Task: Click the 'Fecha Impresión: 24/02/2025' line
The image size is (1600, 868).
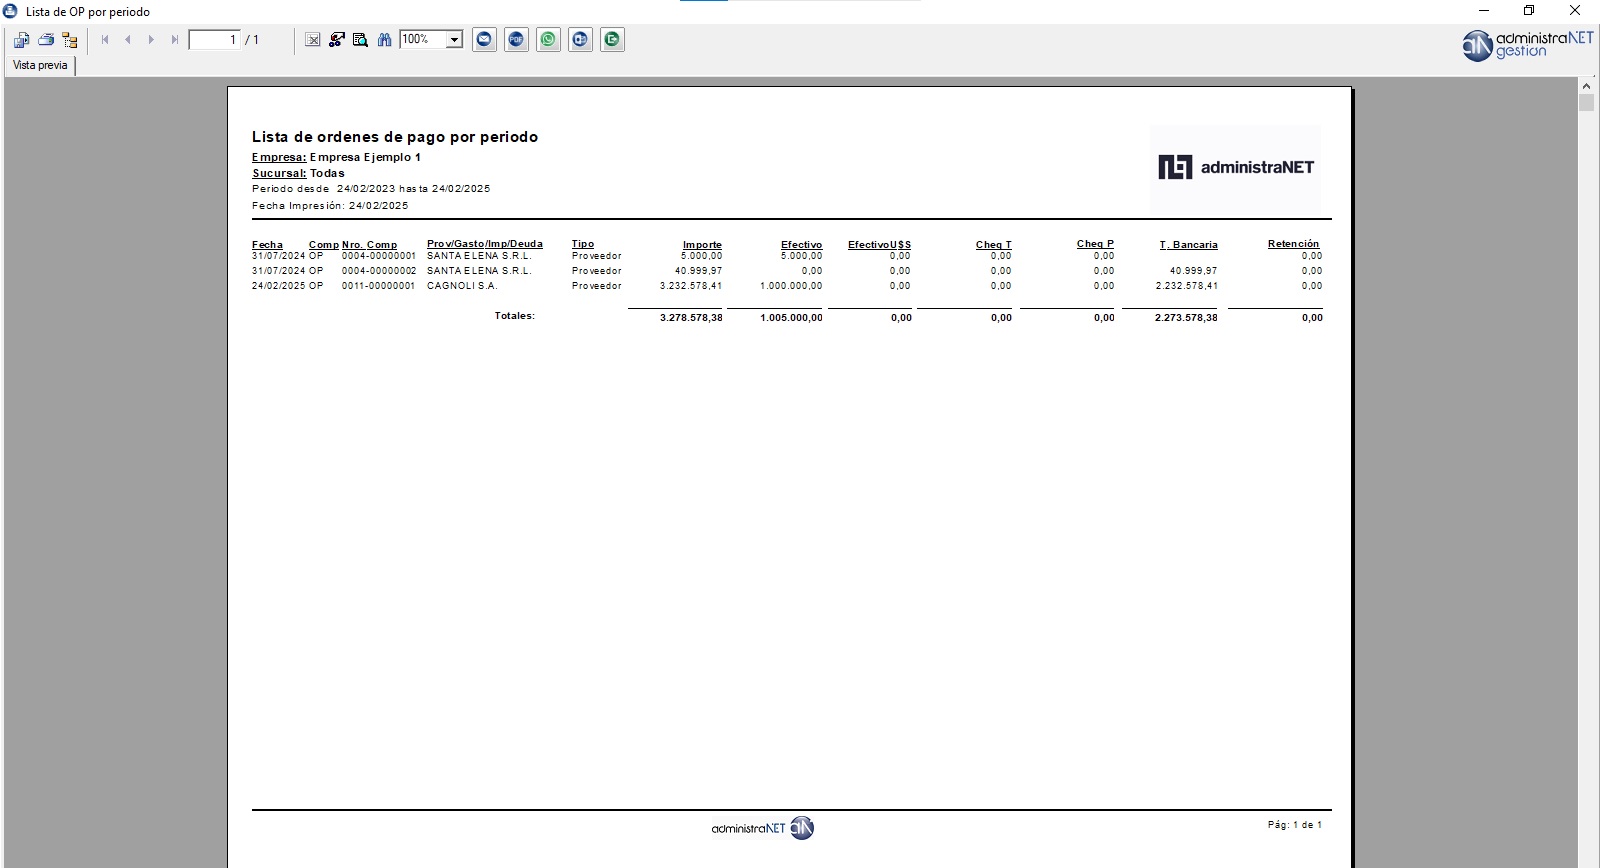Action: (x=330, y=206)
